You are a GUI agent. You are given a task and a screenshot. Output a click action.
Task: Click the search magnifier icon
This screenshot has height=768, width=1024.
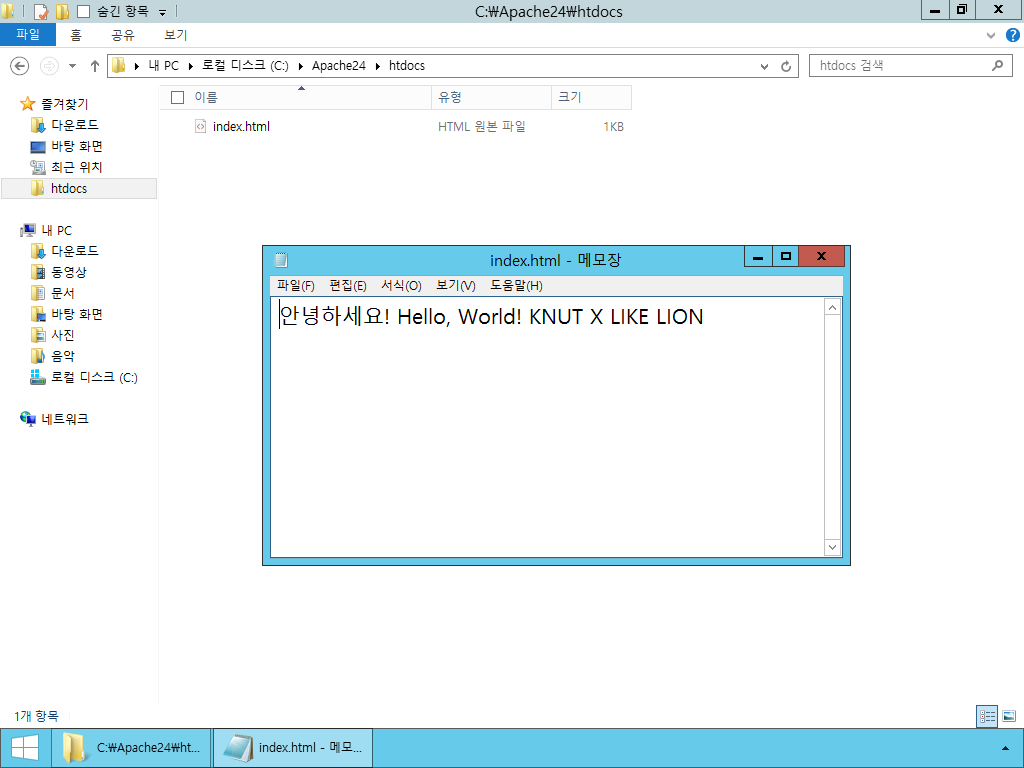point(997,65)
